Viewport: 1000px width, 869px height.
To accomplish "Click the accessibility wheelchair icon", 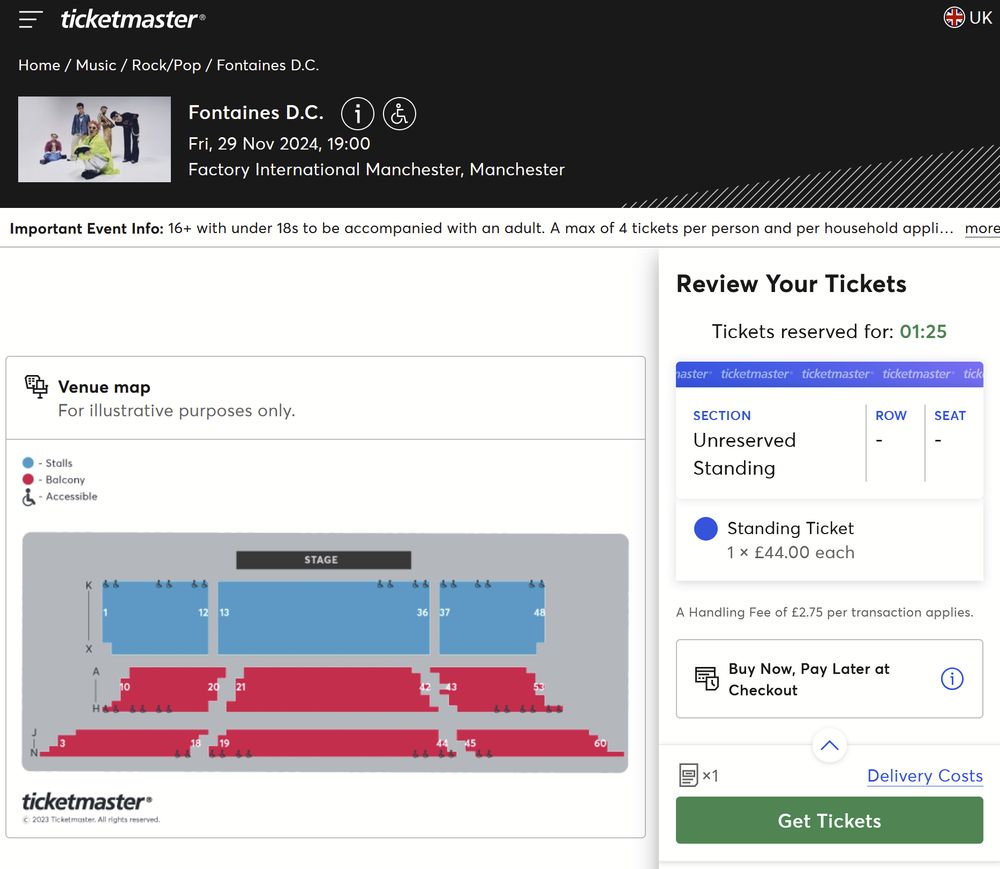I will [x=399, y=113].
